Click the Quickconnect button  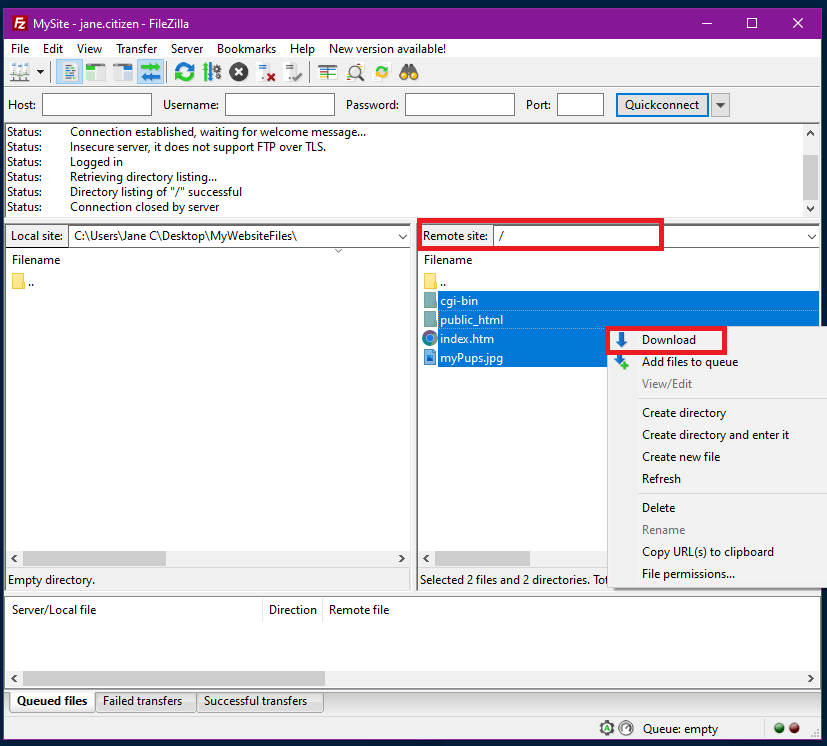point(661,104)
